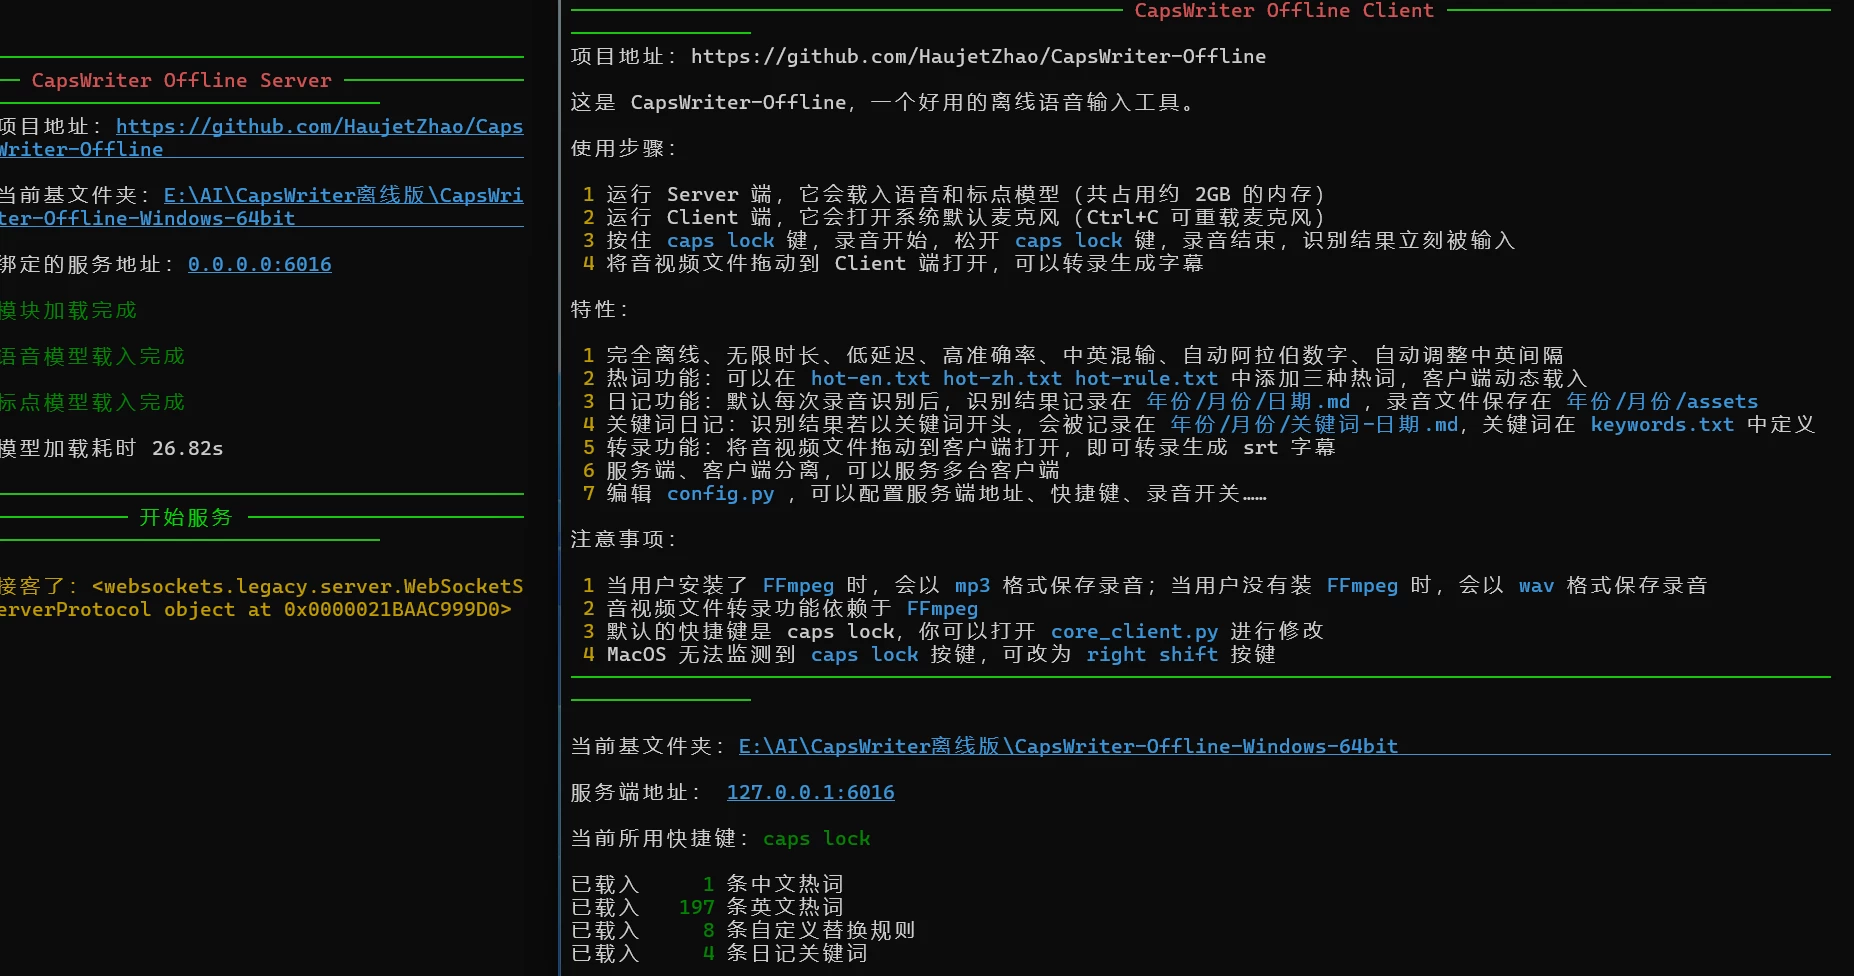Click '4 条日记关键词' loaded line
1854x976 pixels.
coord(719,954)
